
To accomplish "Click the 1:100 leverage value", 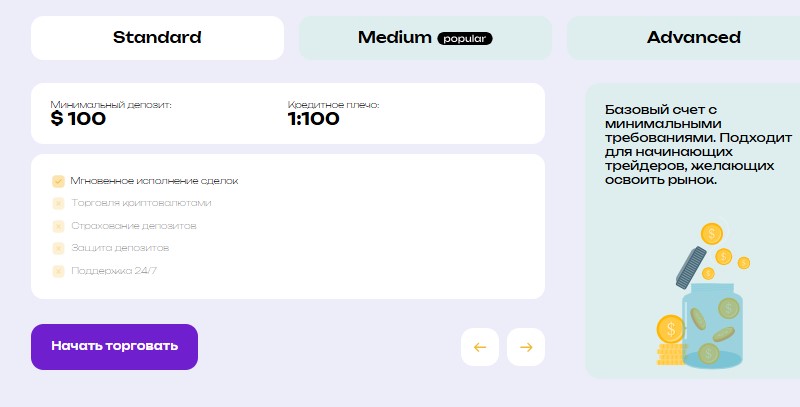I will pyautogui.click(x=313, y=119).
